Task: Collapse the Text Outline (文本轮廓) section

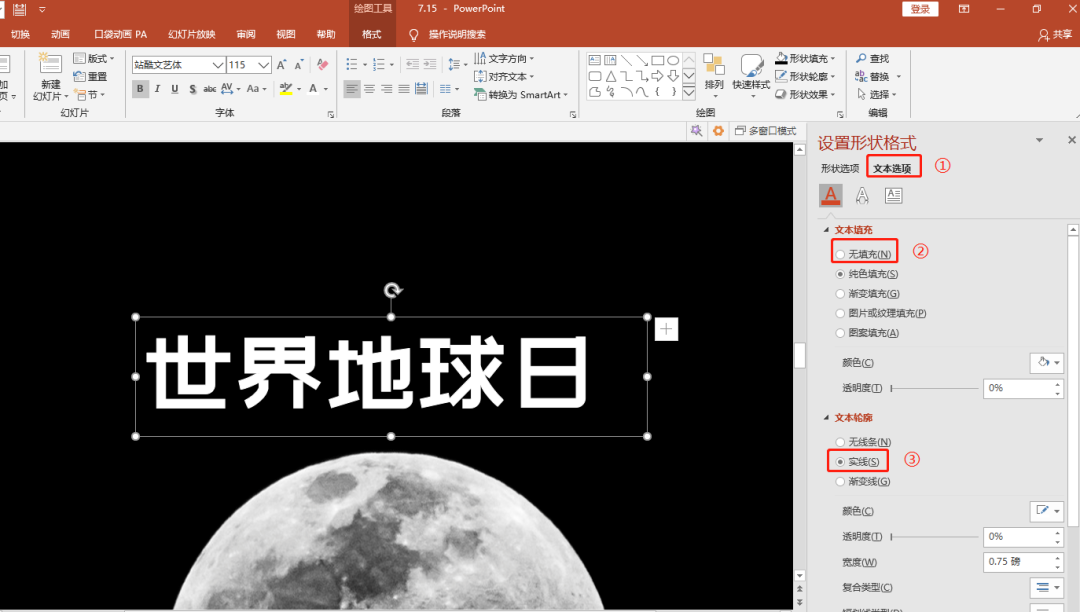Action: [x=827, y=418]
